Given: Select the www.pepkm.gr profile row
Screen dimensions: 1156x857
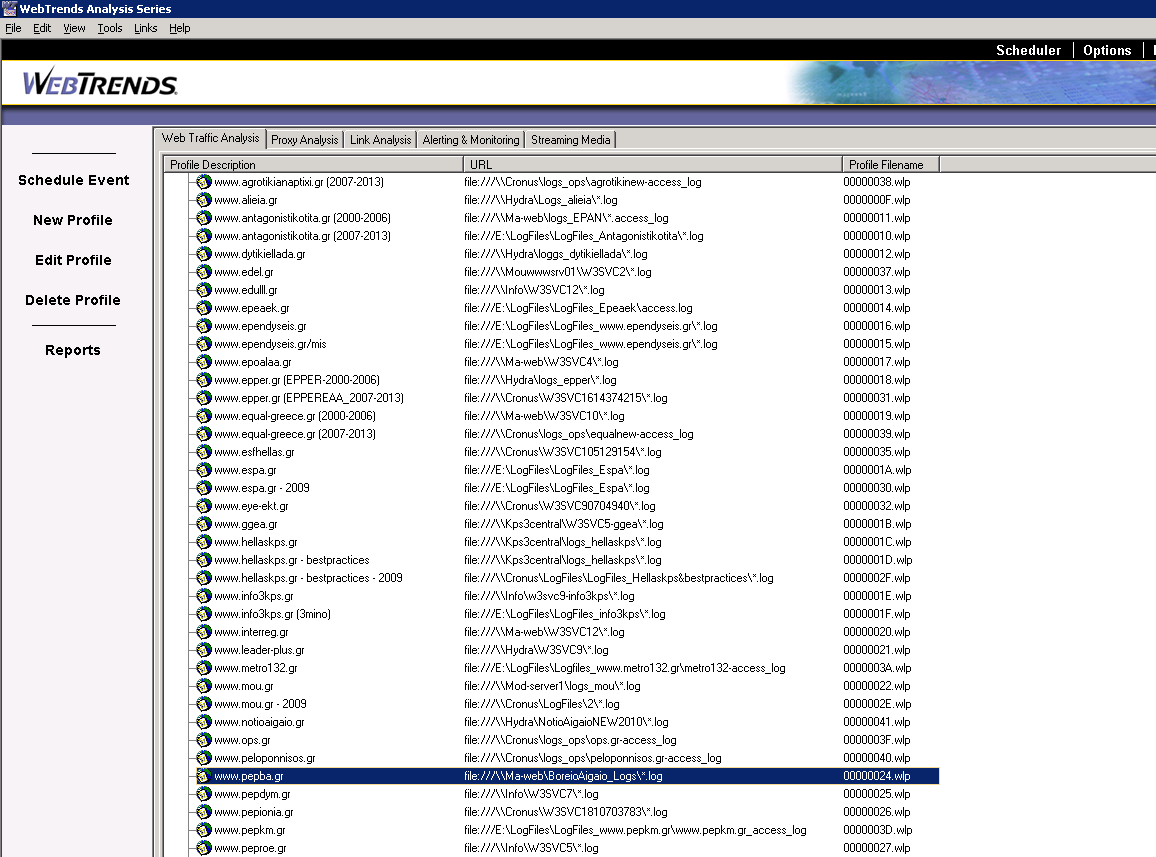Looking at the screenshot, I should coord(568,830).
